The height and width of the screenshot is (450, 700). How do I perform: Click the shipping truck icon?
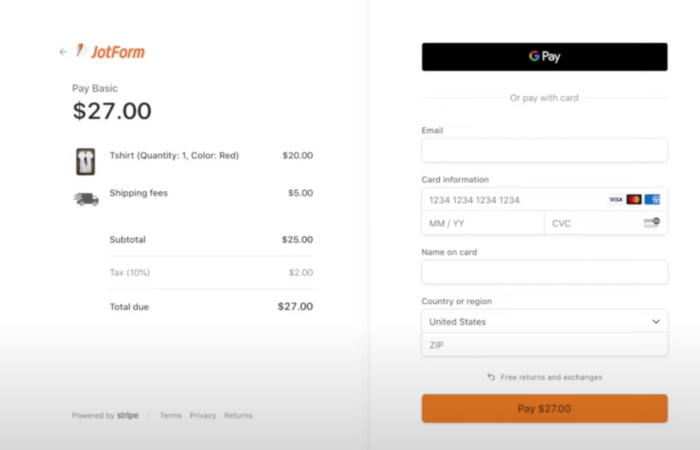point(86,198)
